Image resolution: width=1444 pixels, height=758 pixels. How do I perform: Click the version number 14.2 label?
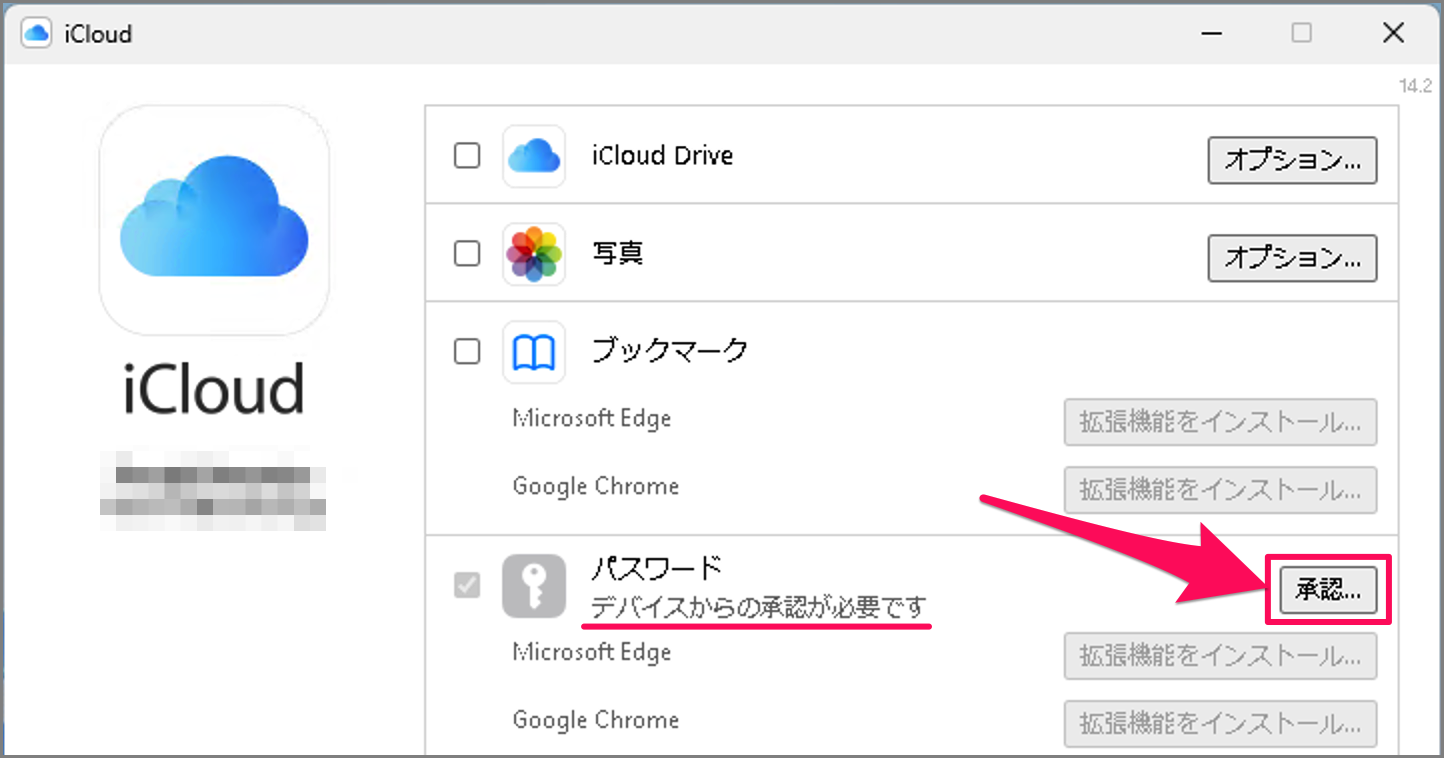point(1416,86)
